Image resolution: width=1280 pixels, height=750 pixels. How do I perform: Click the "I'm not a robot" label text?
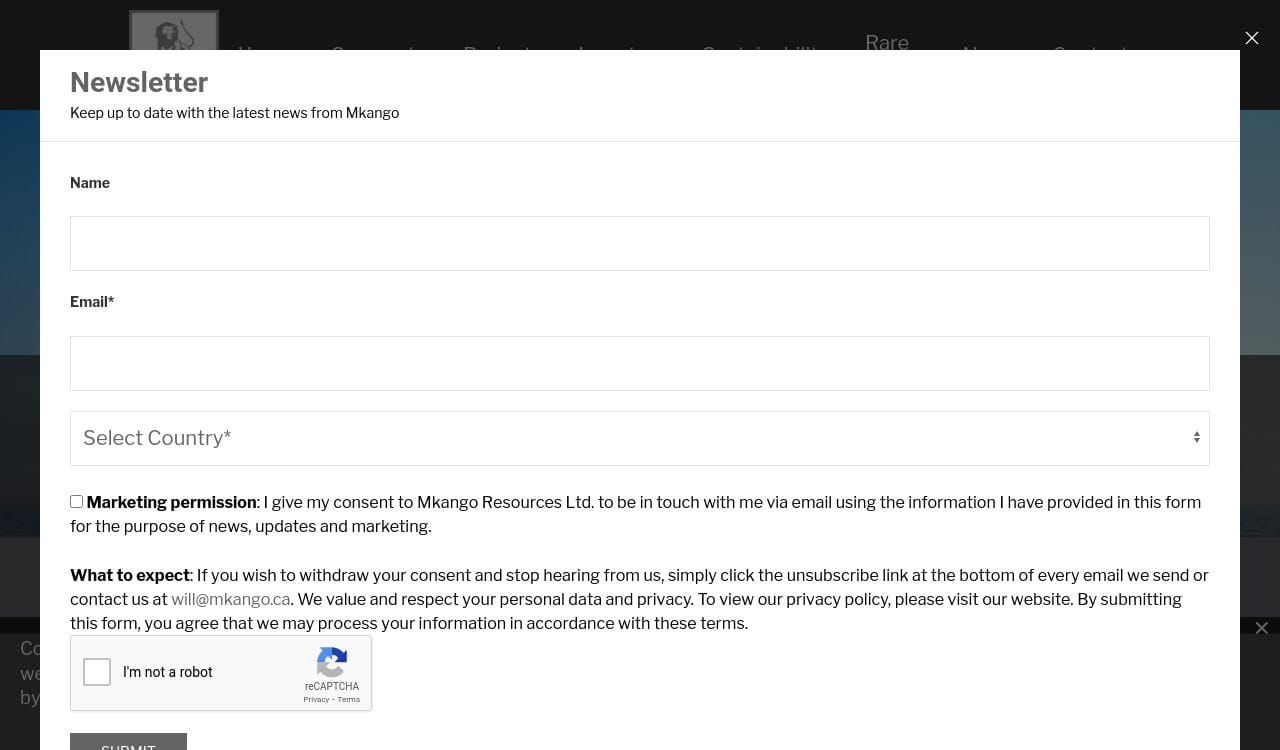click(x=168, y=673)
